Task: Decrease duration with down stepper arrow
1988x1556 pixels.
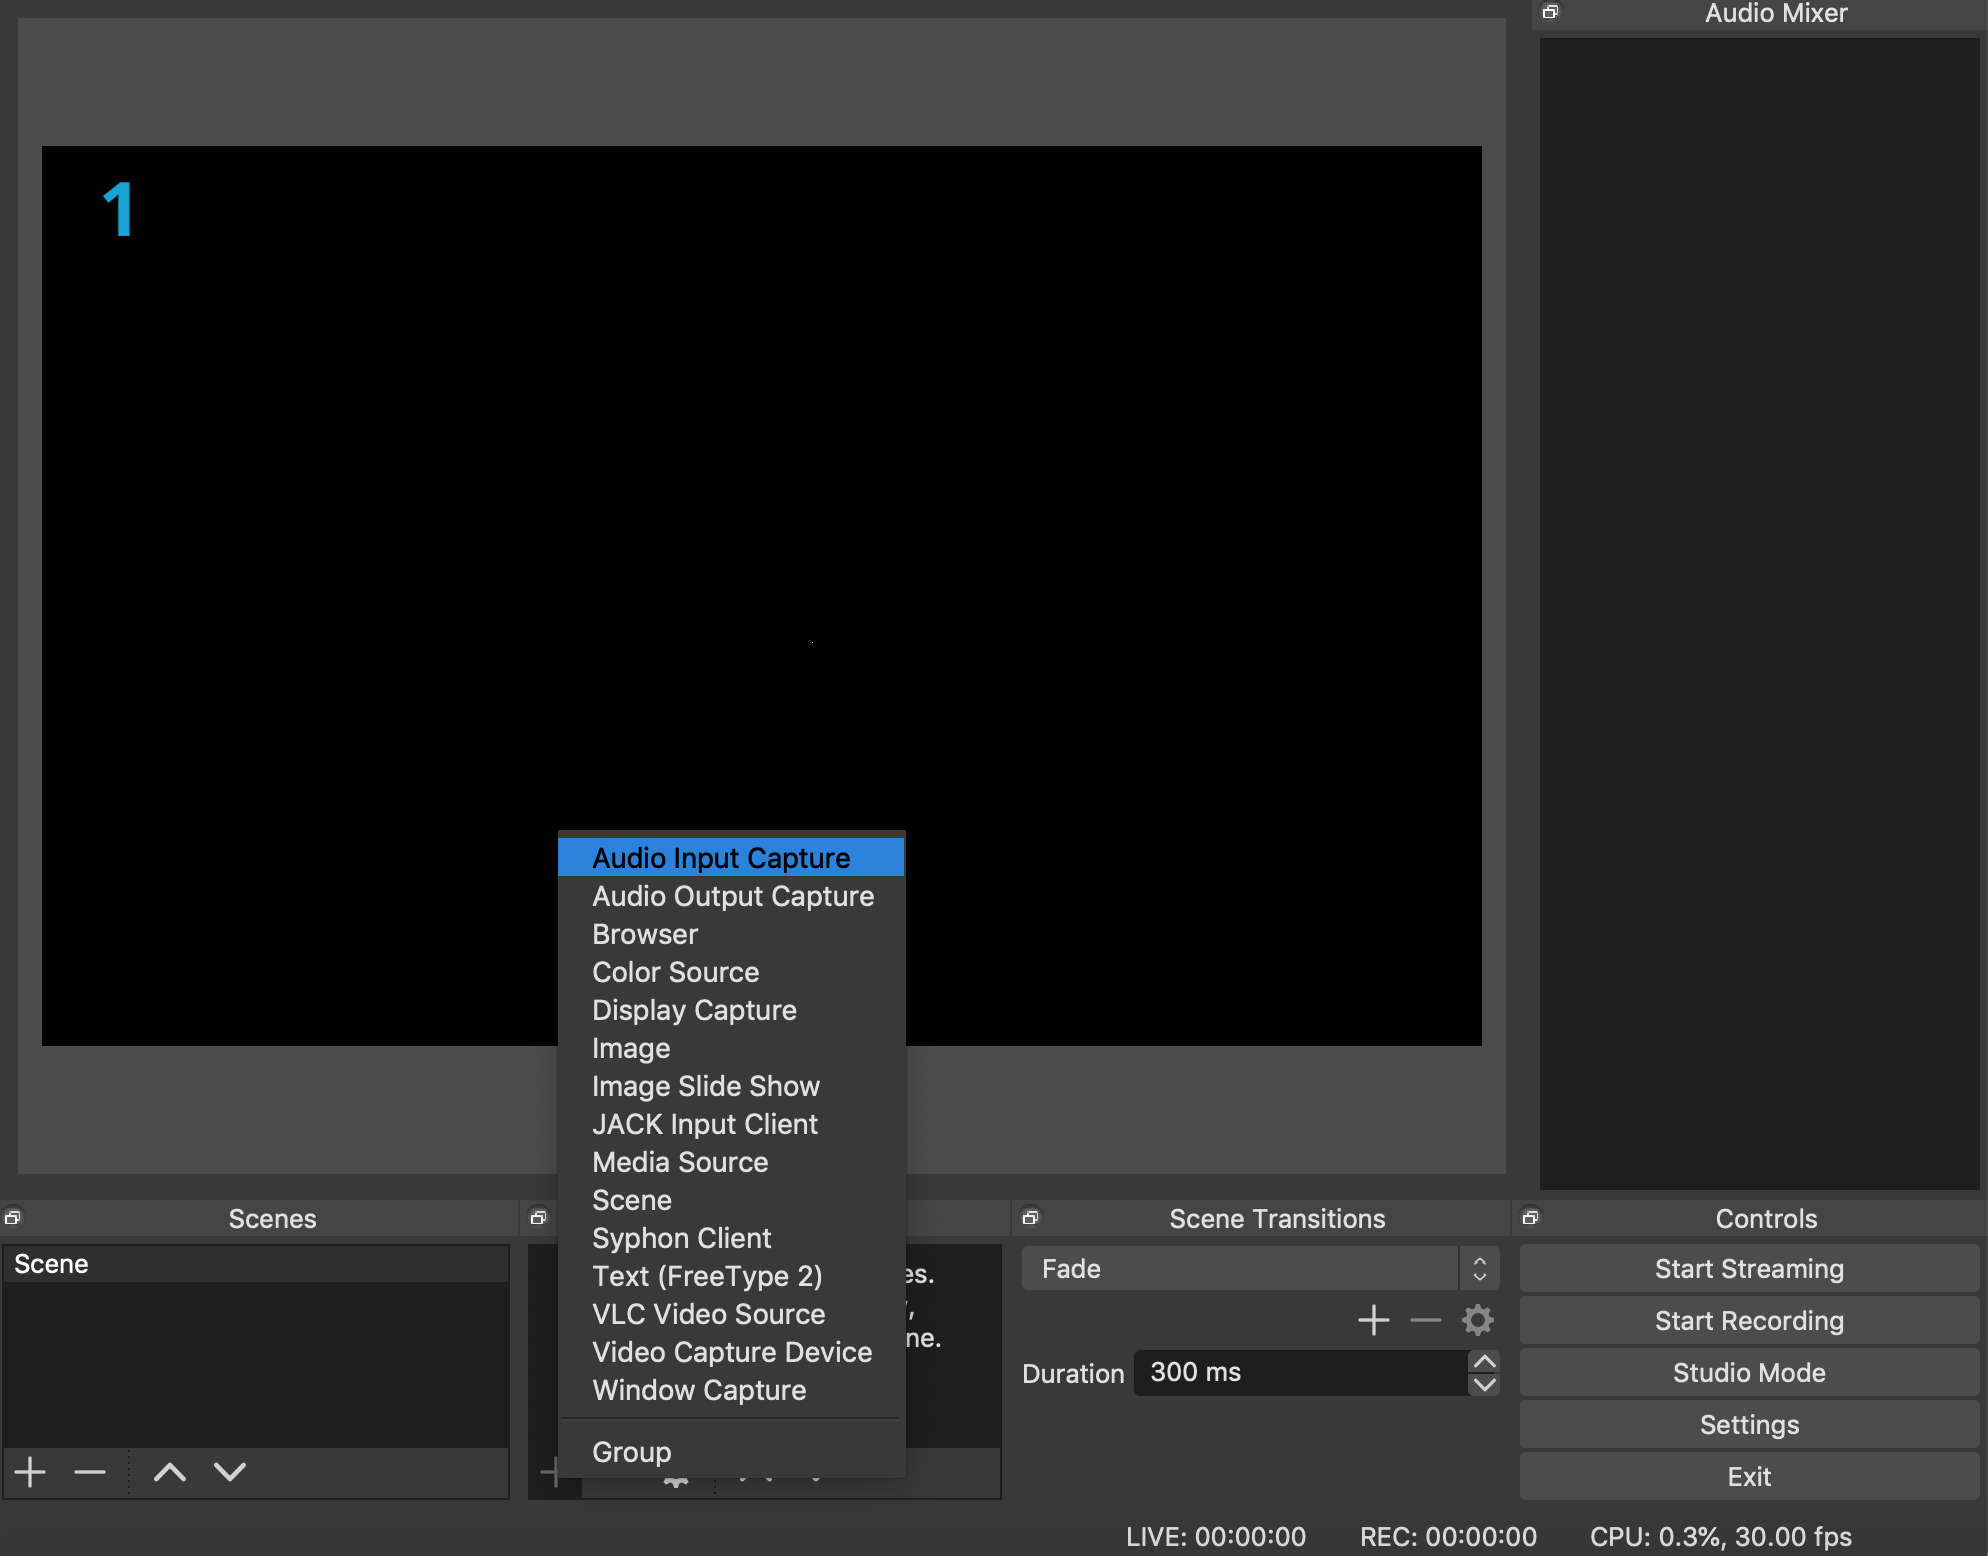Action: pos(1484,1384)
